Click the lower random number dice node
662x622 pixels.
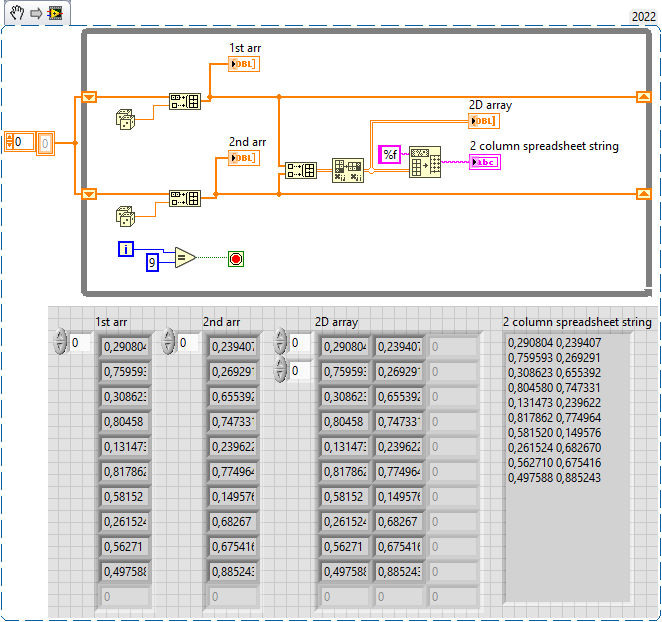pyautogui.click(x=127, y=215)
